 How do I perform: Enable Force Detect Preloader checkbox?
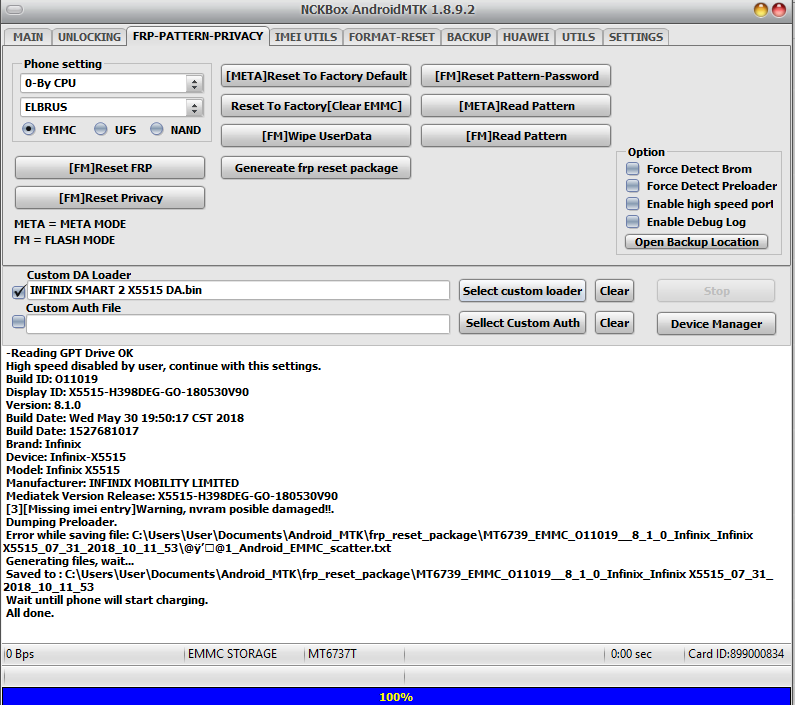click(x=633, y=186)
